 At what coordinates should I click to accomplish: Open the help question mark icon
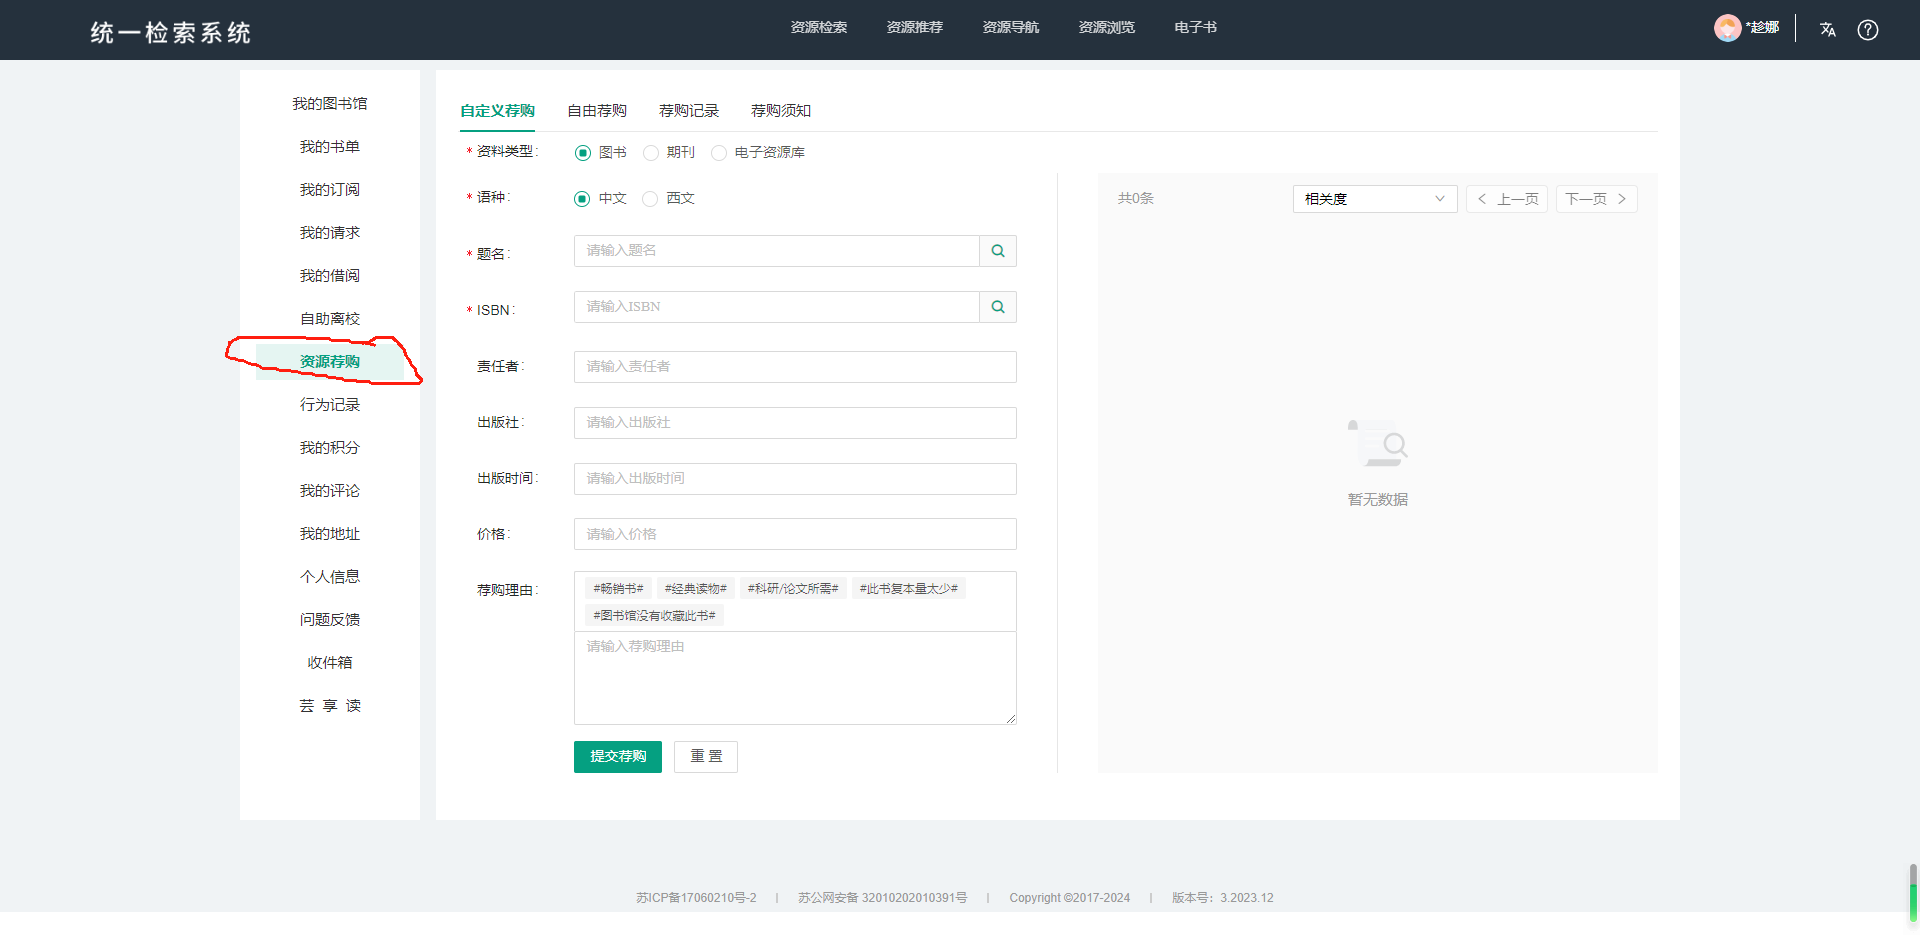pyautogui.click(x=1867, y=30)
